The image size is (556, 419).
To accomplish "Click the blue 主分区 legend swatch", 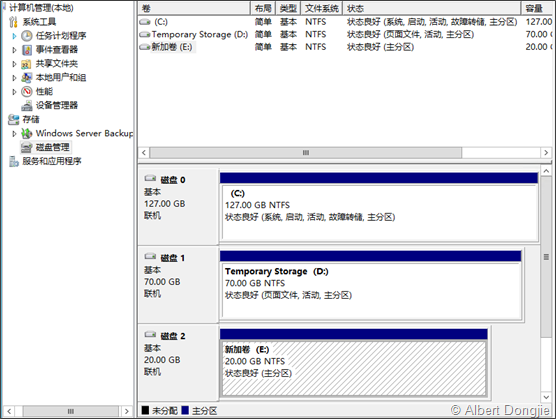I will click(185, 410).
